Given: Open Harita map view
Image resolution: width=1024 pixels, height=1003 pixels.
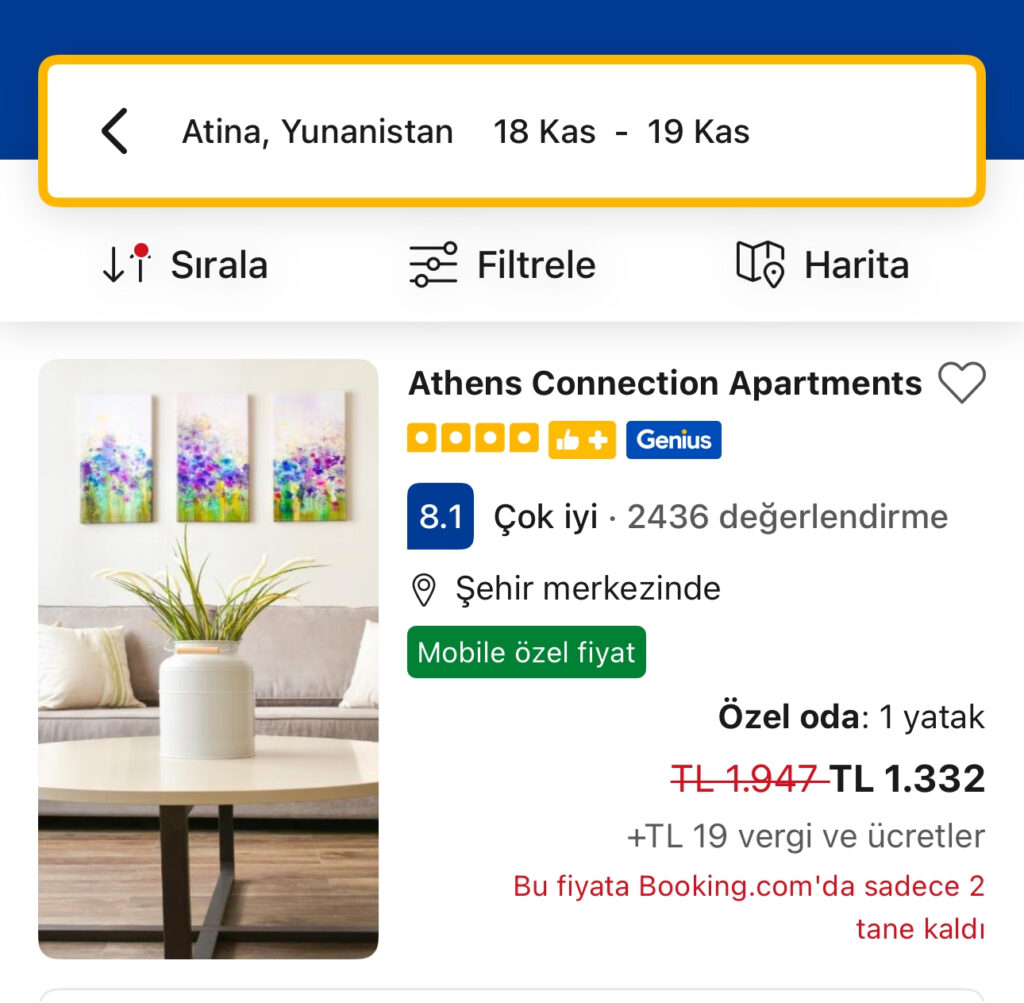Looking at the screenshot, I should click(822, 264).
